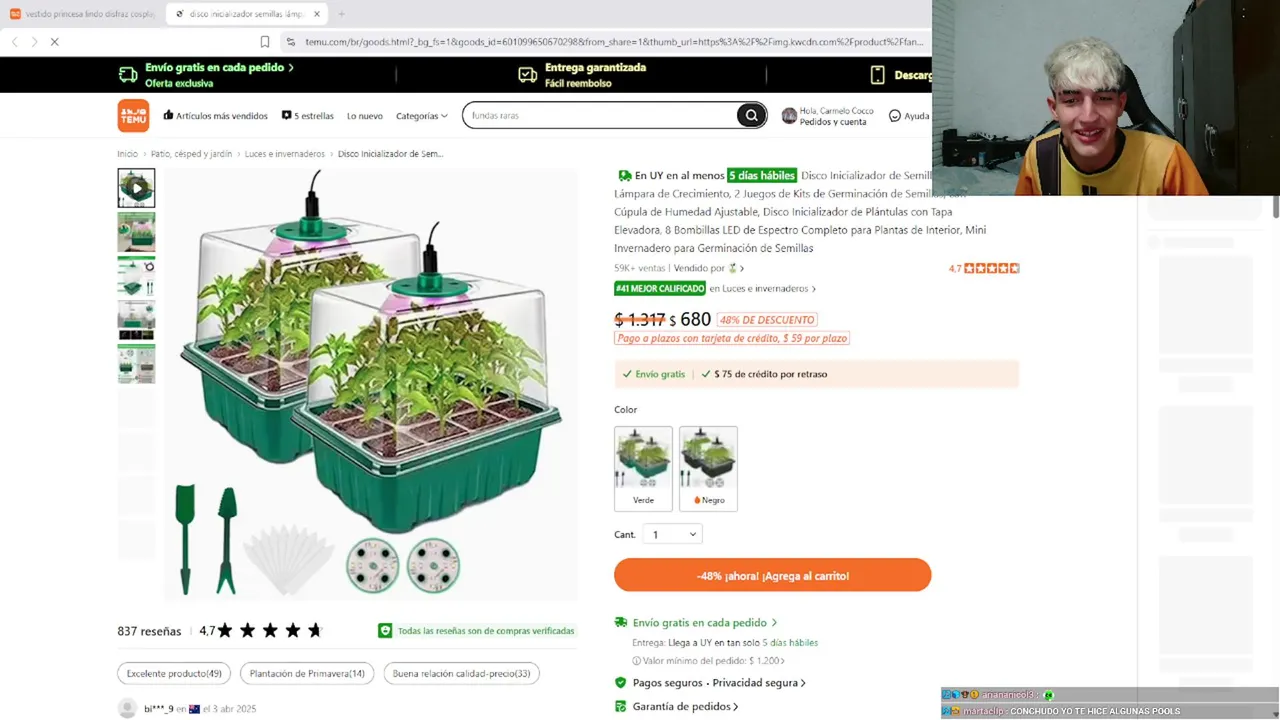Select the first video product thumbnail
The image size is (1280, 720).
click(x=136, y=188)
